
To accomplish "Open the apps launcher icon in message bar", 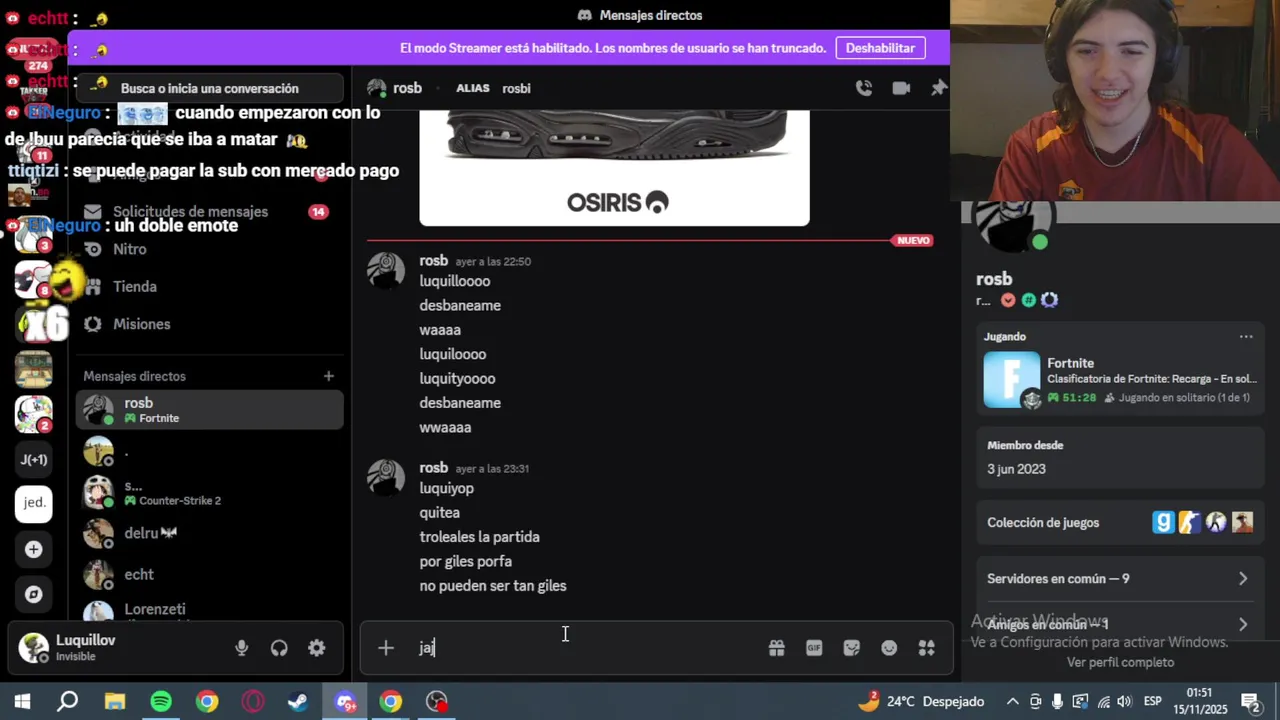I will 926,648.
